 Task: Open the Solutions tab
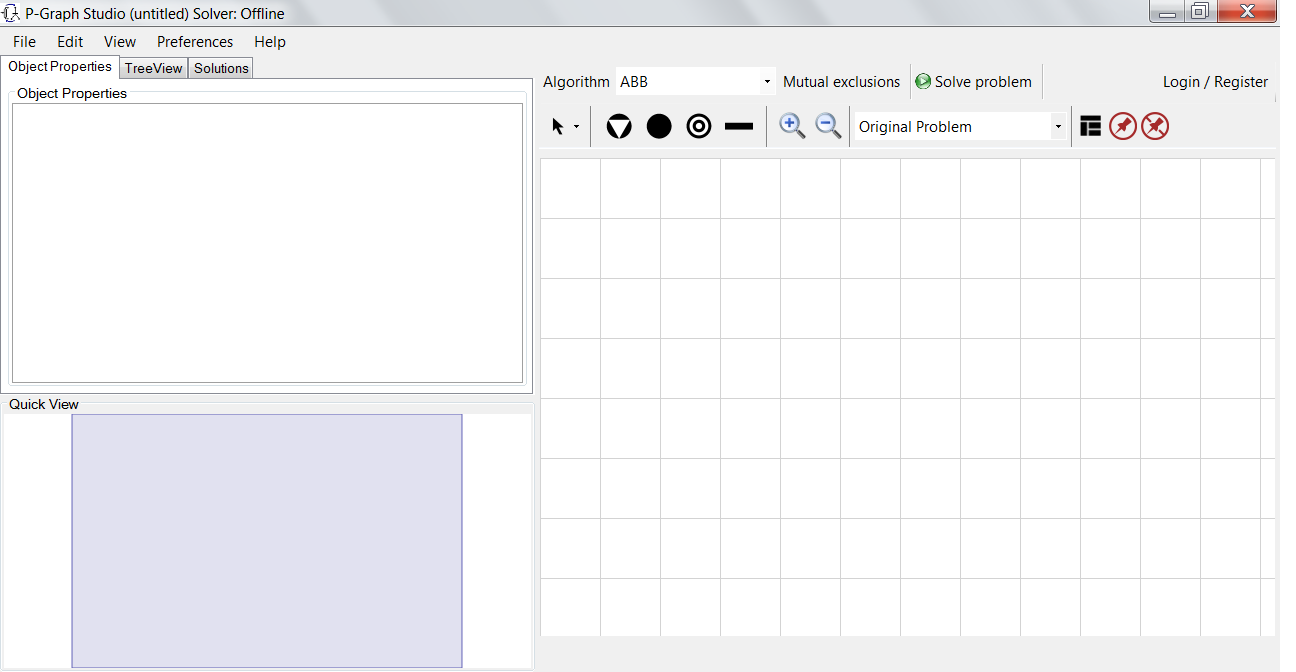(x=220, y=67)
